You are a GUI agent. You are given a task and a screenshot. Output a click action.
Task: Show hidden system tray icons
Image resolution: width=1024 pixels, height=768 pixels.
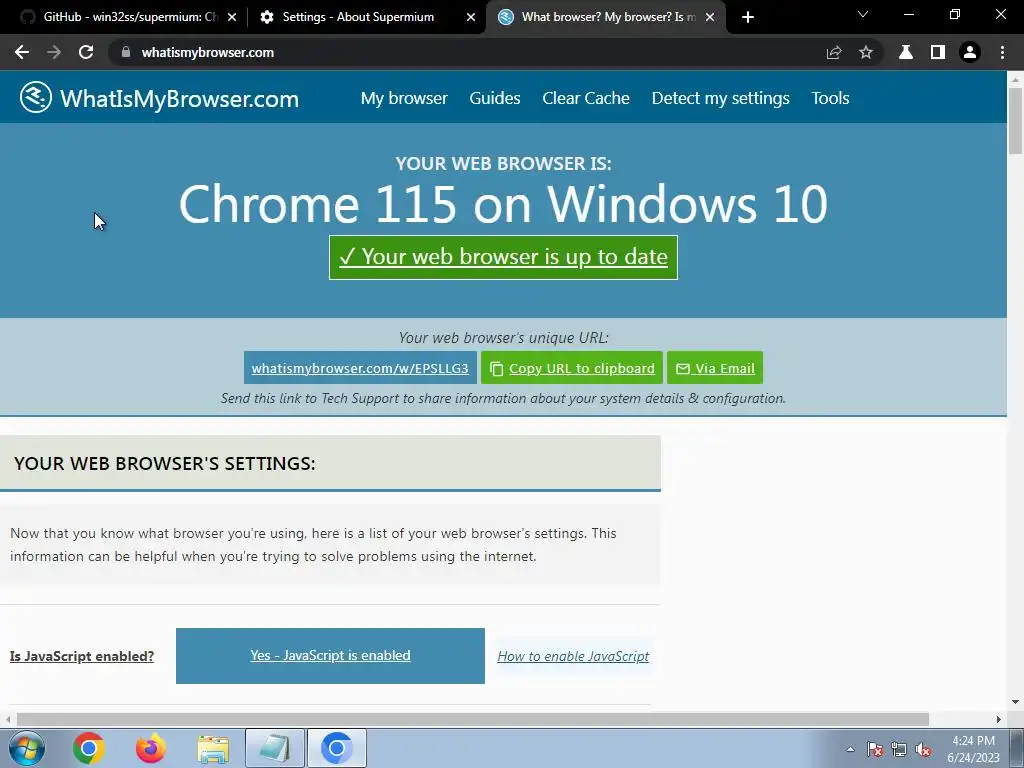850,749
